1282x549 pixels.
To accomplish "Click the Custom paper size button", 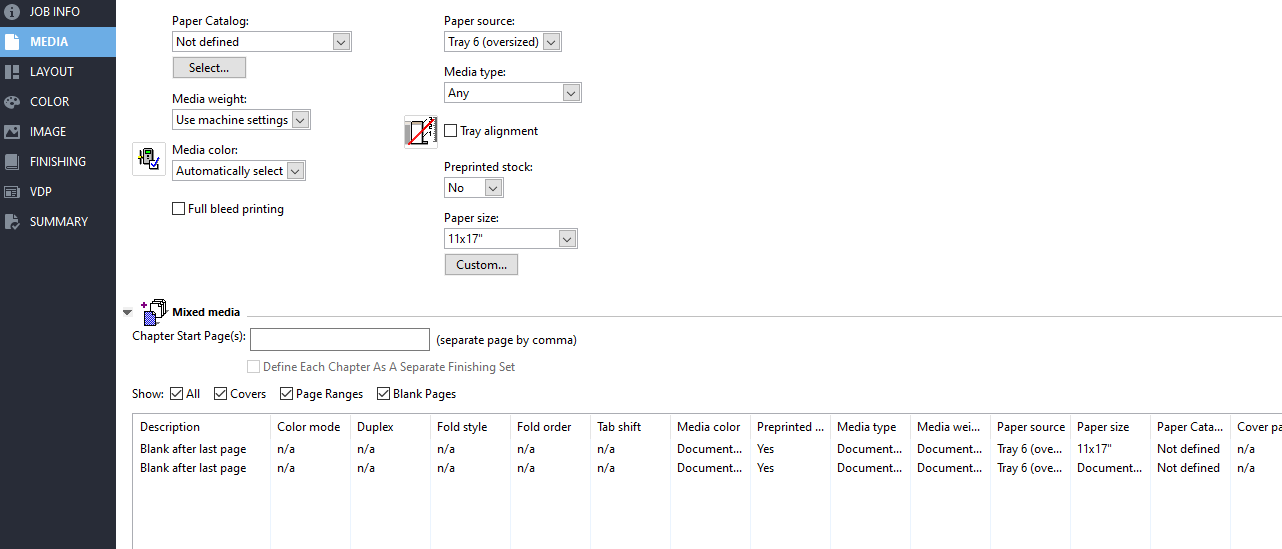I will pos(481,265).
